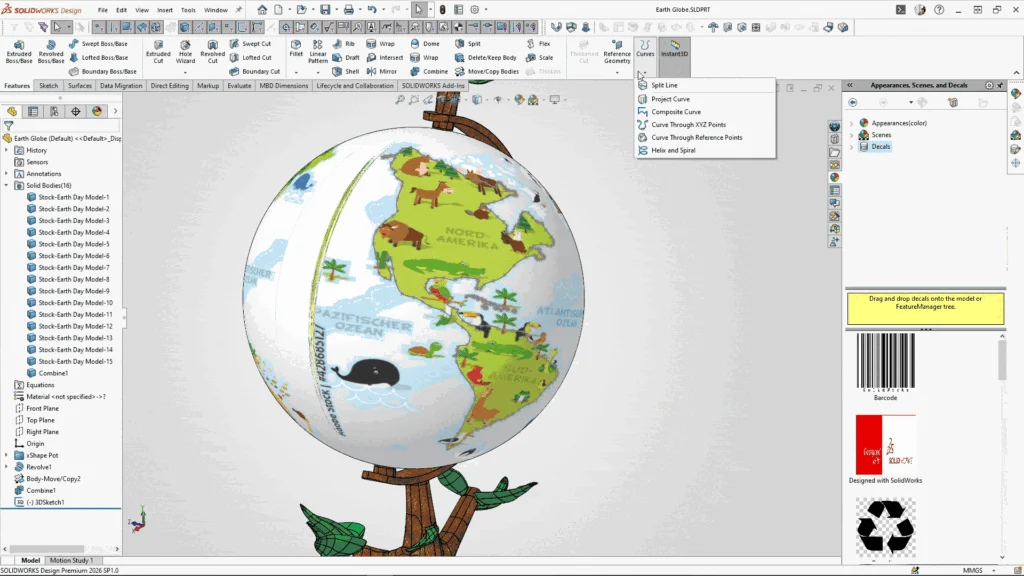The height and width of the screenshot is (576, 1024).
Task: Expand the Appearances(color) node
Action: click(852, 123)
